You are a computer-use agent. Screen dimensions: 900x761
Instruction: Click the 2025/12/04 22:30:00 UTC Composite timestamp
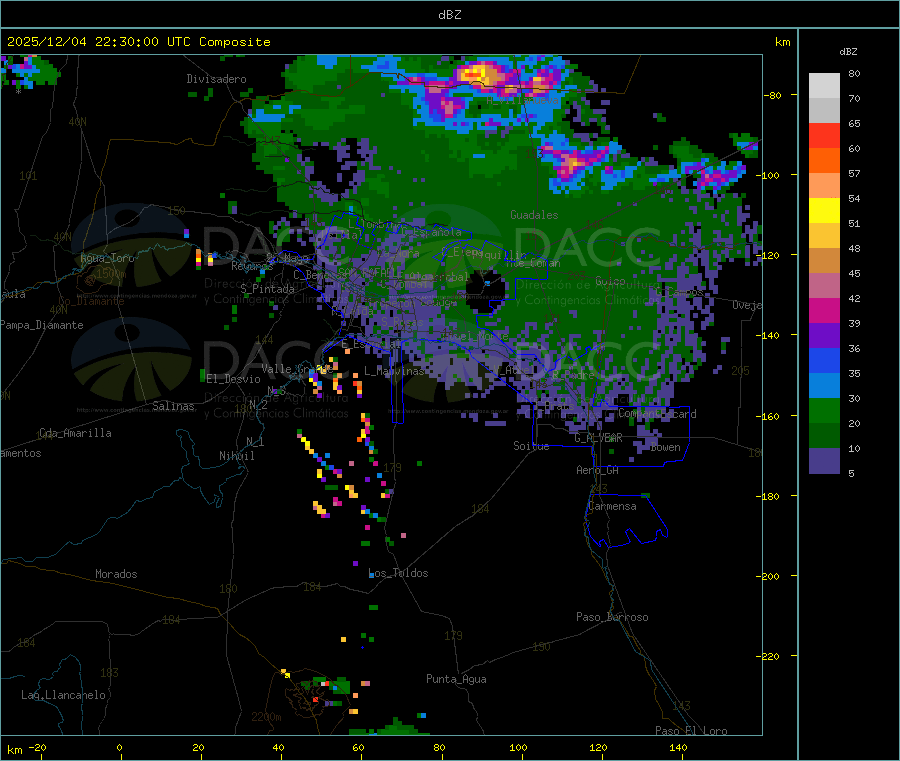pyautogui.click(x=138, y=42)
